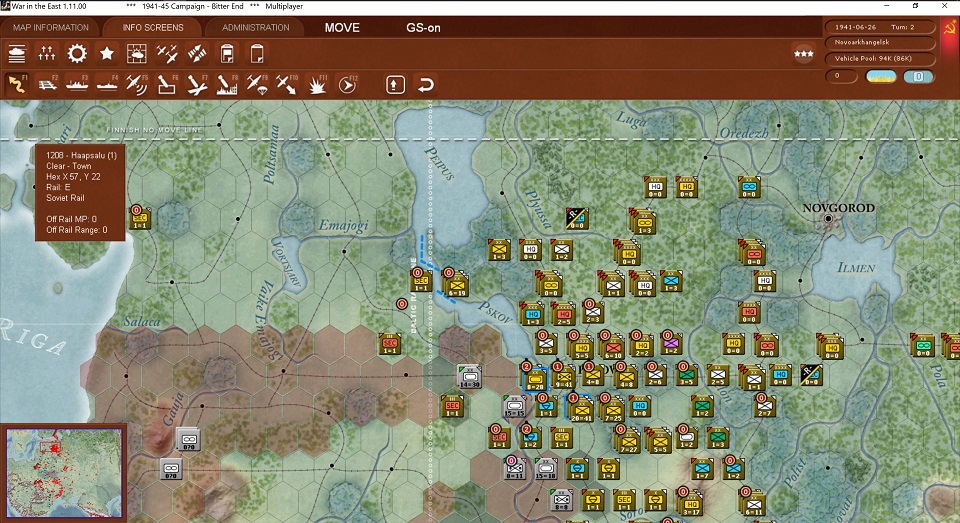Select F7 bomb airfield mode
The image size is (960, 523).
(x=197, y=84)
